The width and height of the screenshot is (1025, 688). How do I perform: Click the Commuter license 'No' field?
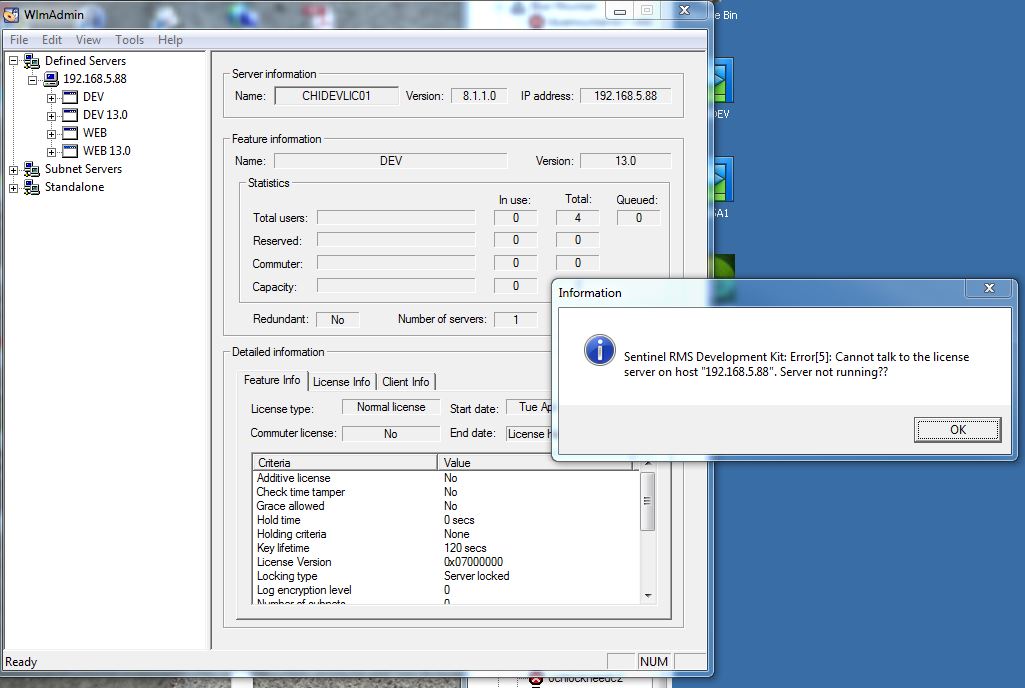click(x=391, y=434)
